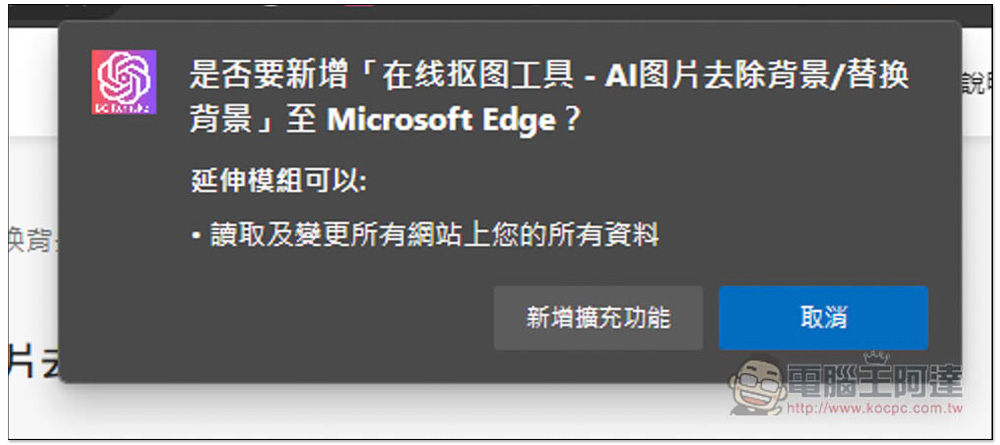Click the 延伸模組可以: label
The height and width of the screenshot is (445, 1000).
point(279,181)
